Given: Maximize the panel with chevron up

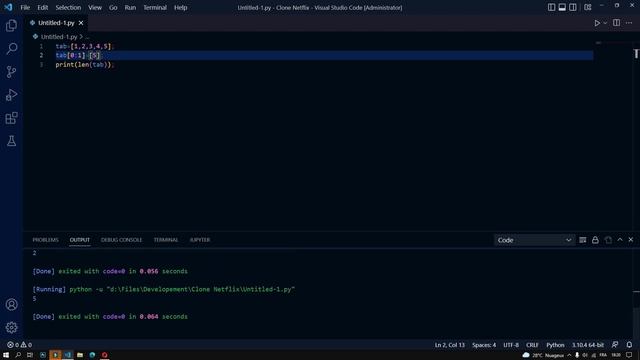Looking at the screenshot, I should click(x=620, y=240).
